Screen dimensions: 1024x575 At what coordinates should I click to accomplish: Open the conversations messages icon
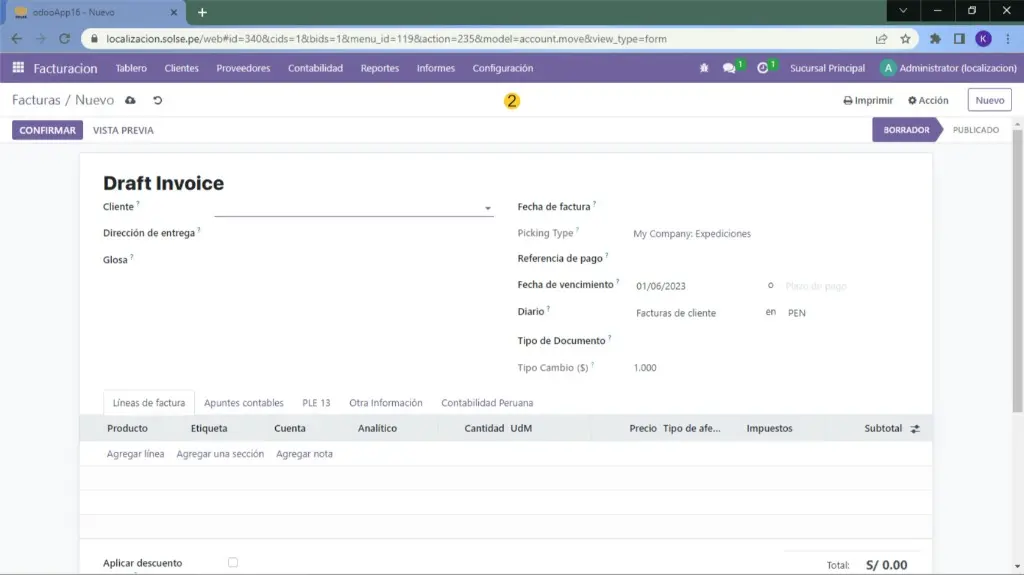[730, 68]
